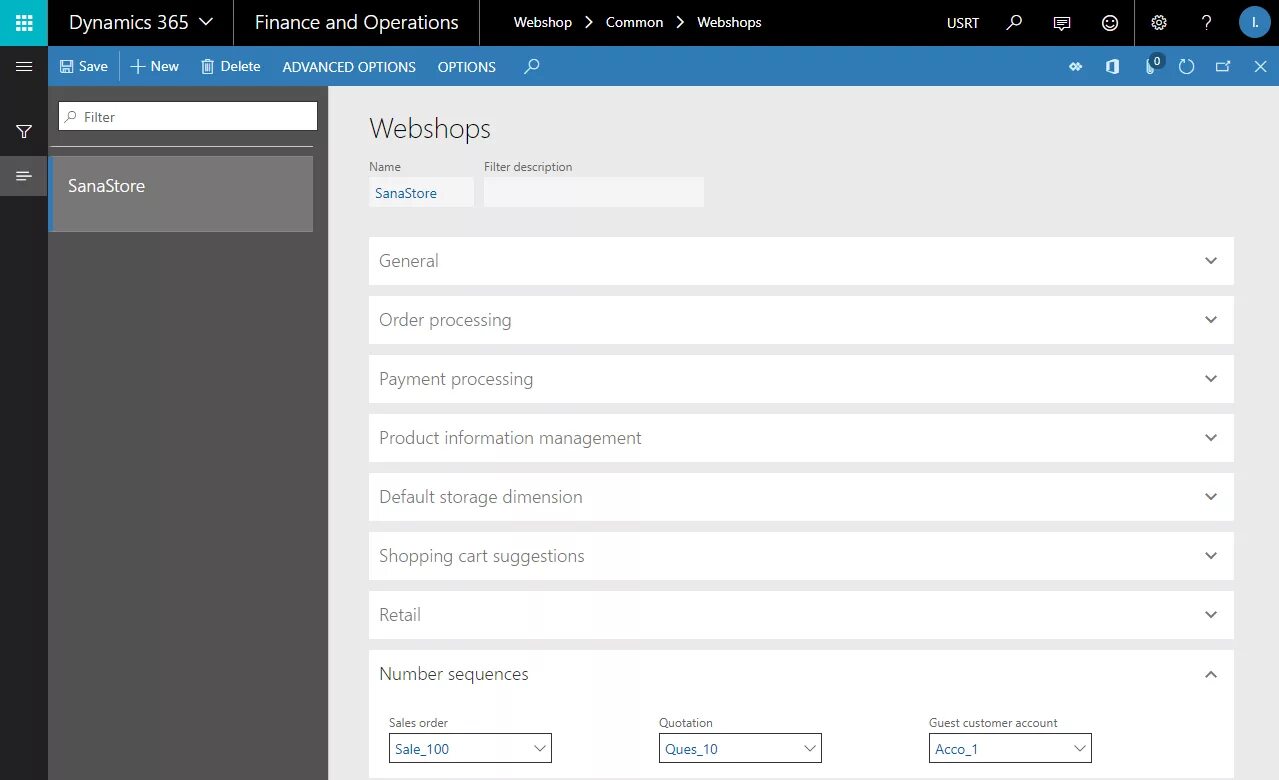Open the app launcher waffle icon

(x=24, y=22)
